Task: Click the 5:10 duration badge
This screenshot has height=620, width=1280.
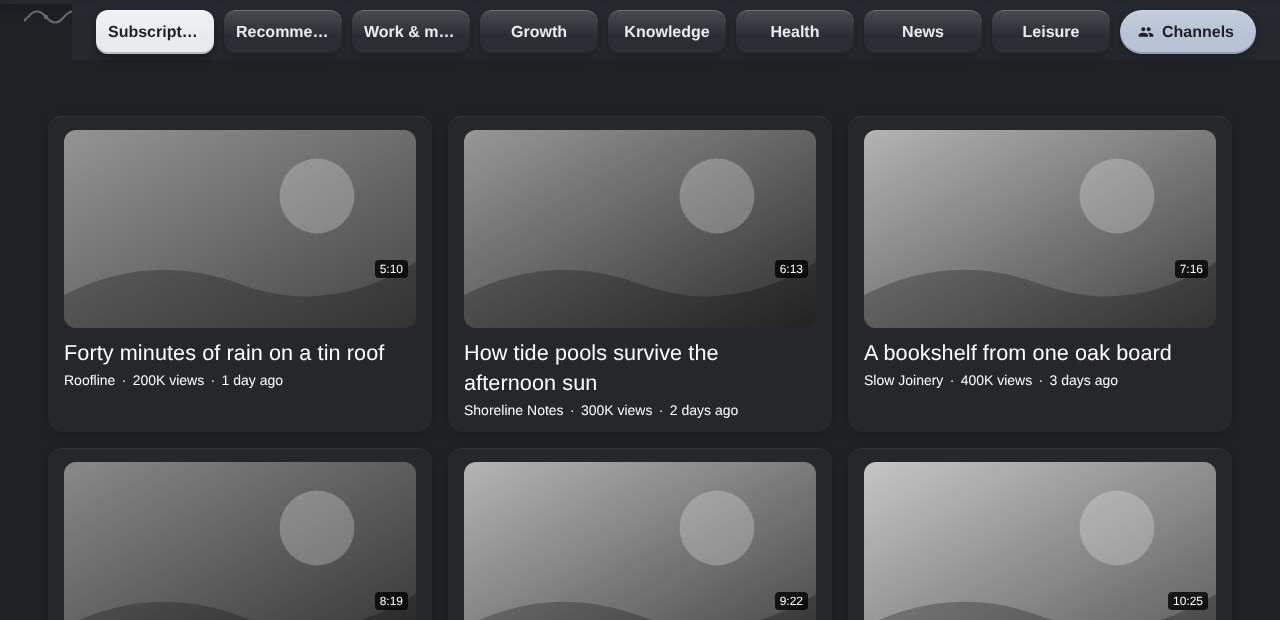Action: [391, 269]
